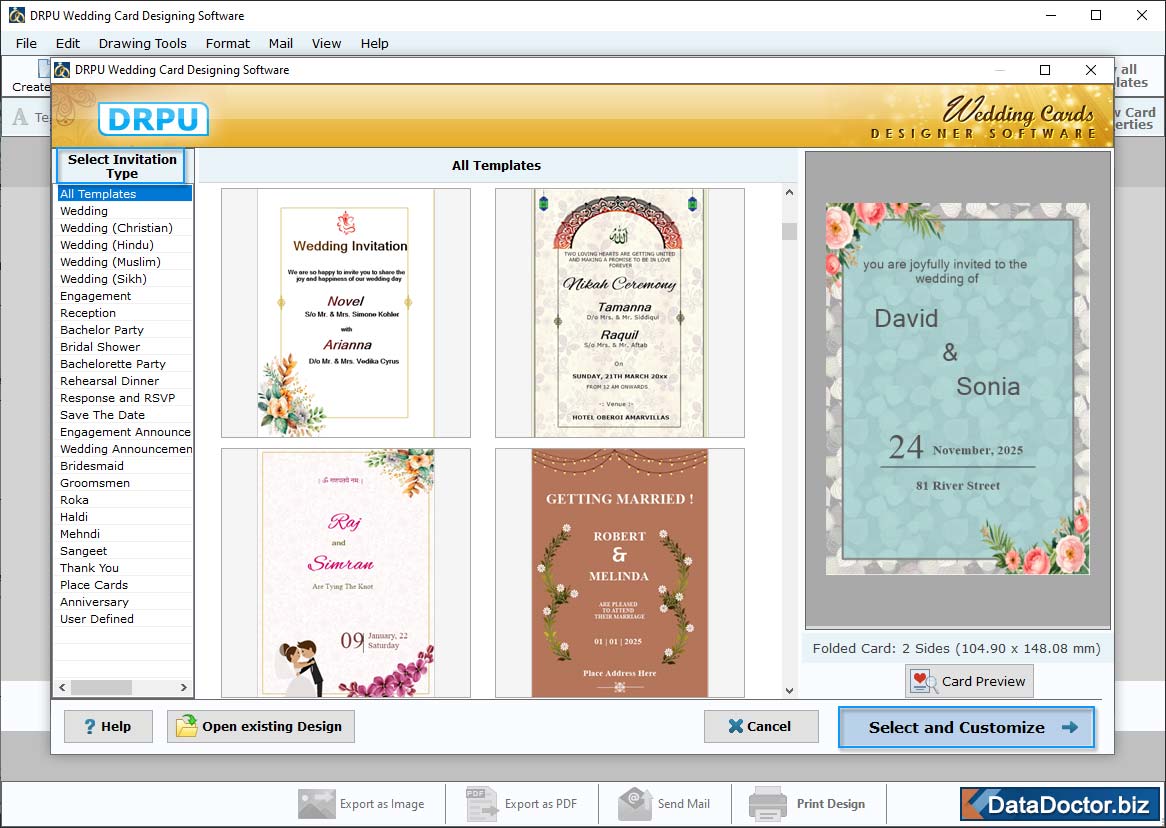Click the templates vertical scrollbar thumb
Image resolution: width=1166 pixels, height=828 pixels.
[x=789, y=231]
